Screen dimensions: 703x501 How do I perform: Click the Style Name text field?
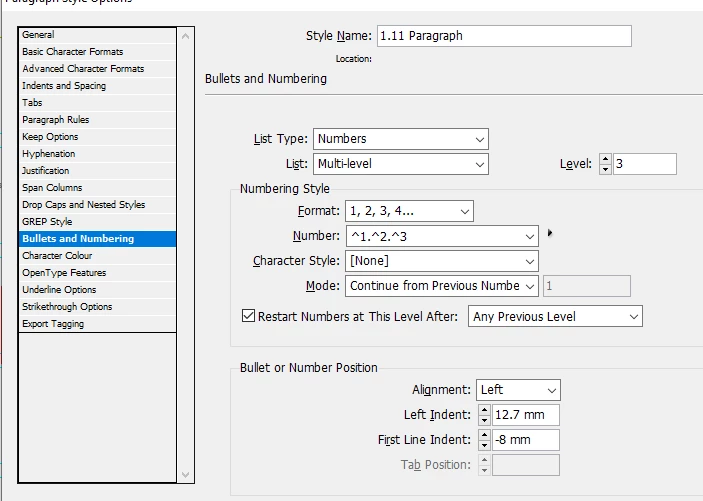click(504, 36)
